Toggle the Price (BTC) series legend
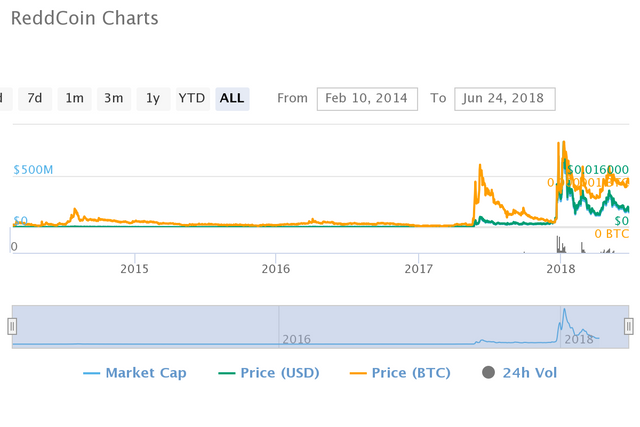This screenshot has width=640, height=427. 398,373
